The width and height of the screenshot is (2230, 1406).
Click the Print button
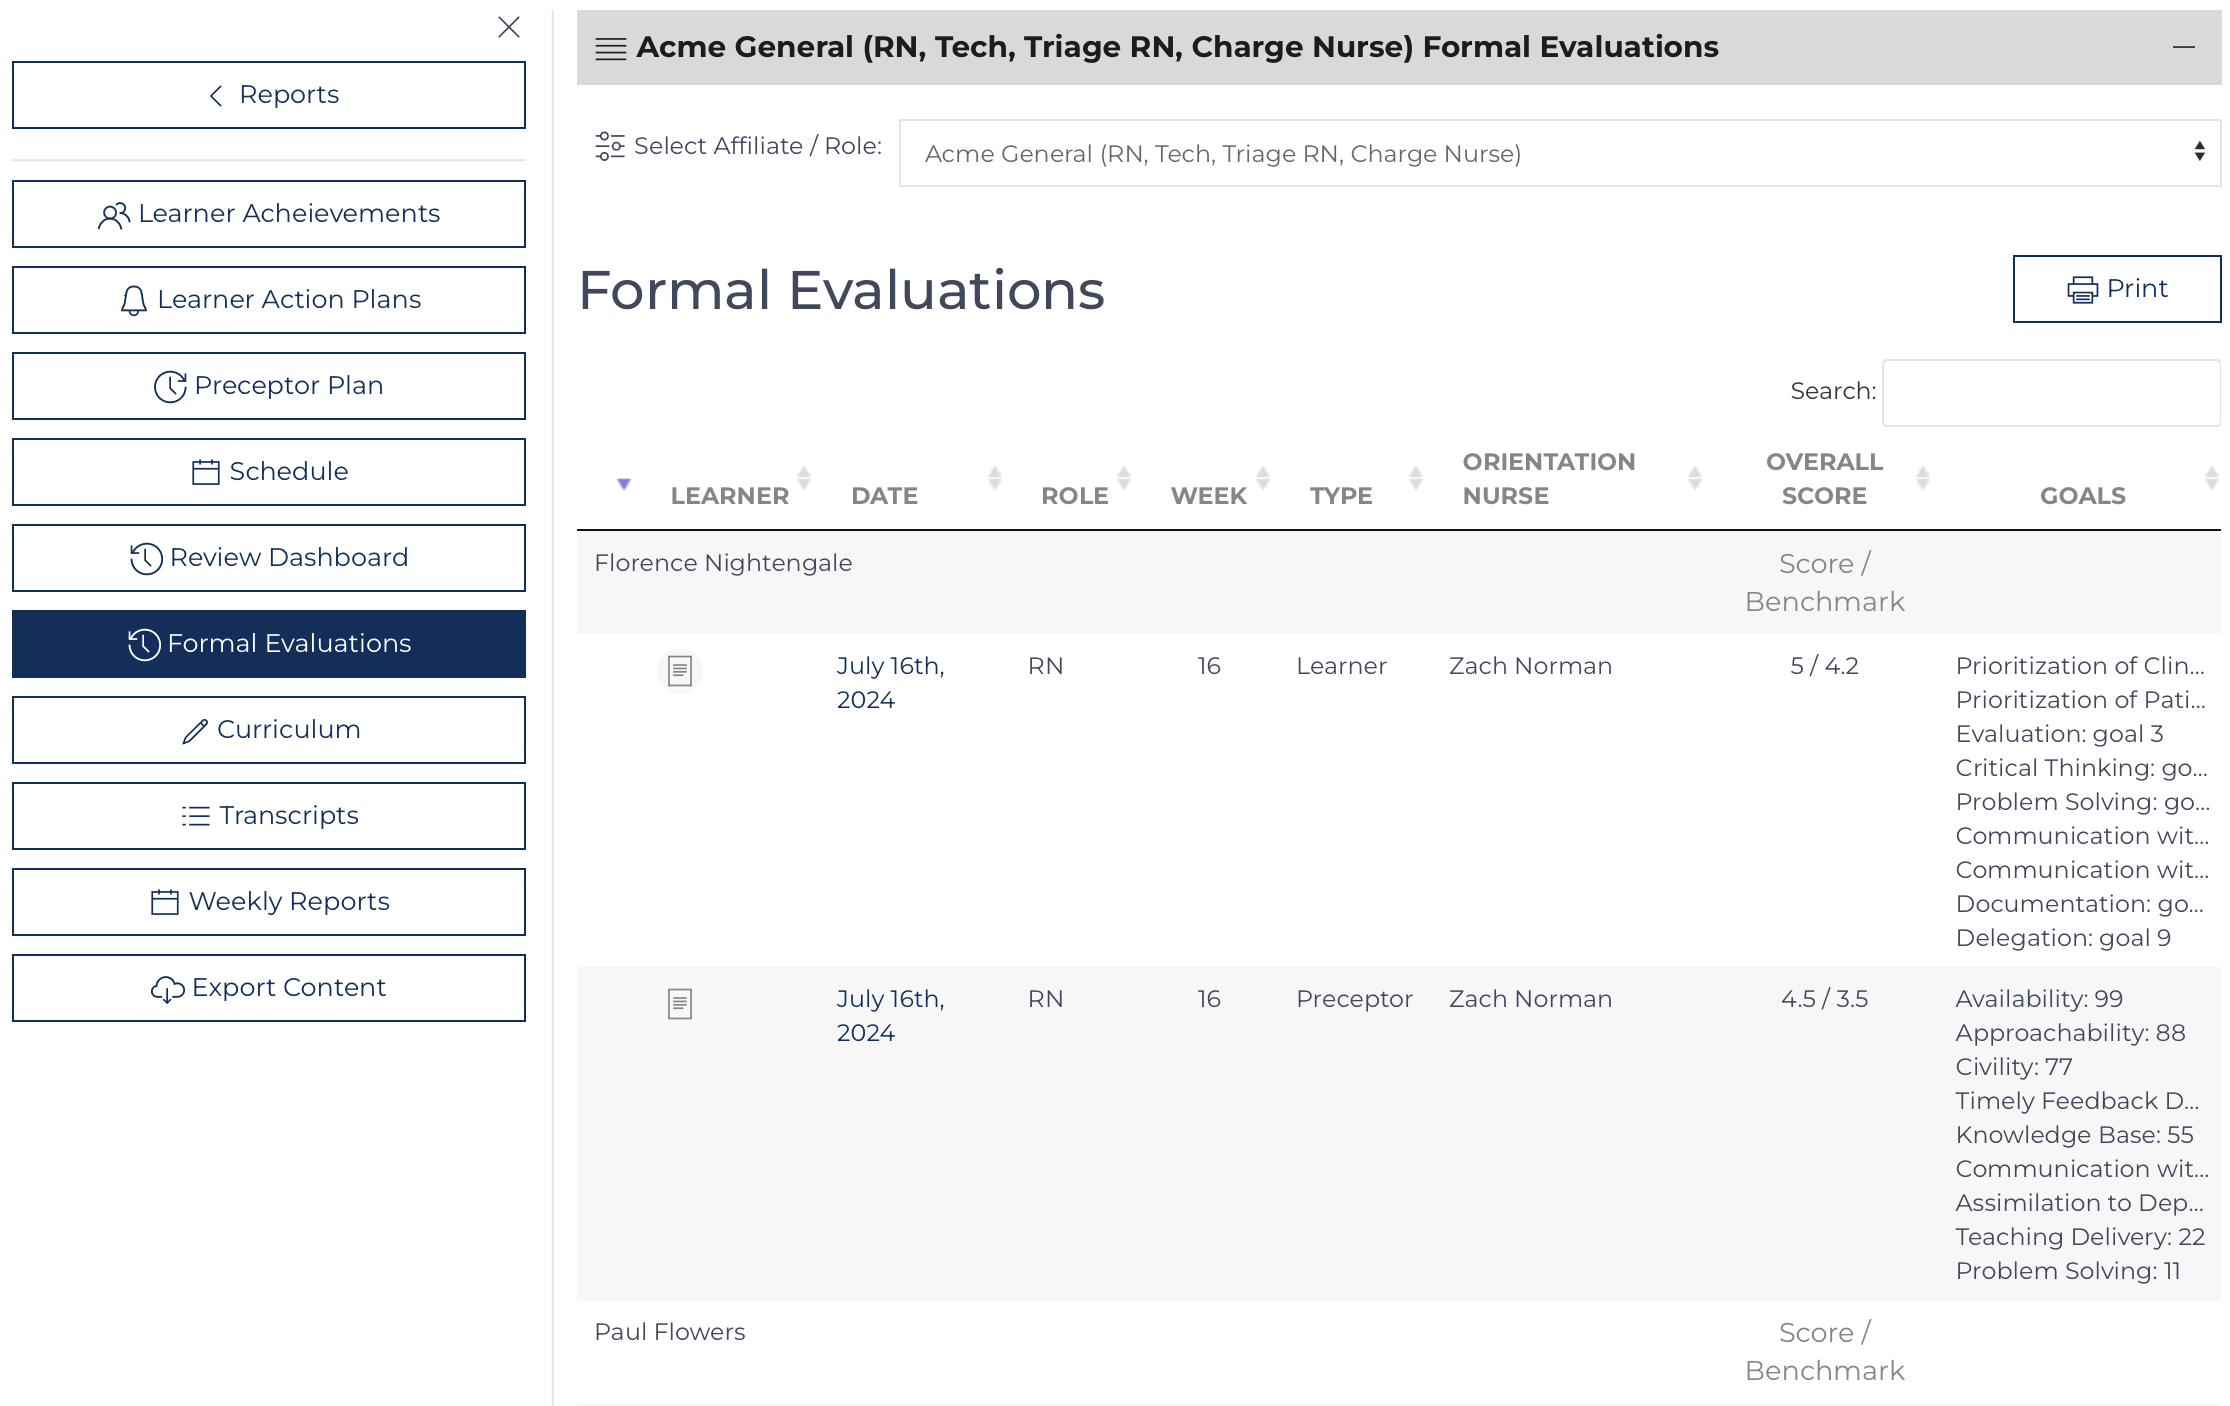click(2115, 287)
